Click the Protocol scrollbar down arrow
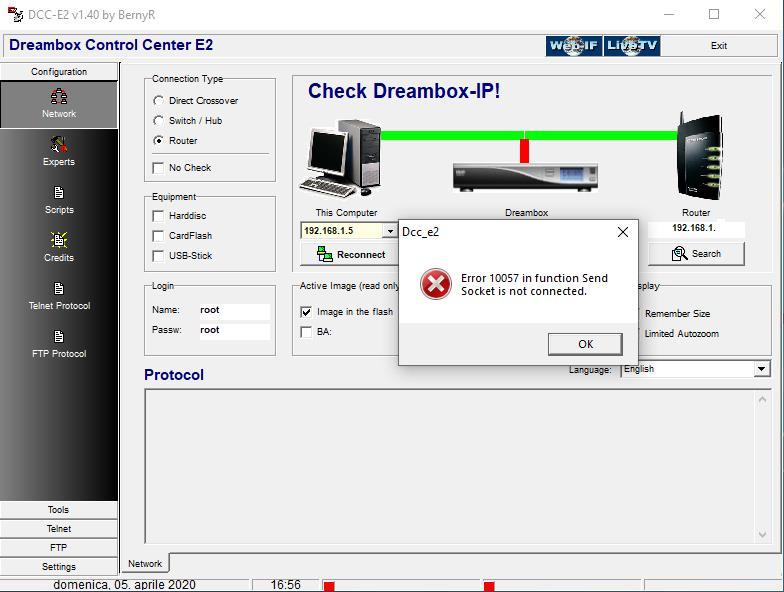Screen dimensions: 784x592 coord(762,534)
